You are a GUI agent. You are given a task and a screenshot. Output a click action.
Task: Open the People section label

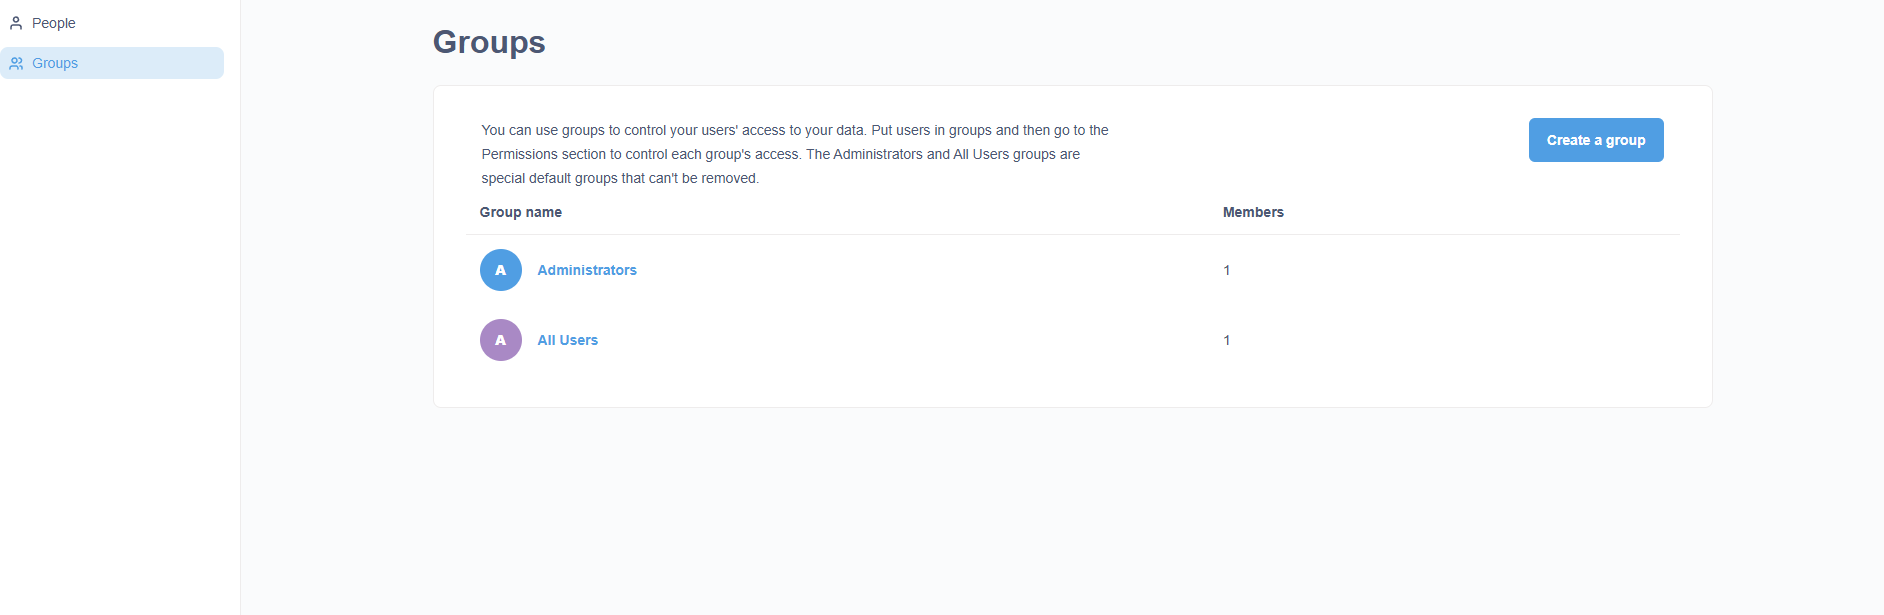point(54,23)
